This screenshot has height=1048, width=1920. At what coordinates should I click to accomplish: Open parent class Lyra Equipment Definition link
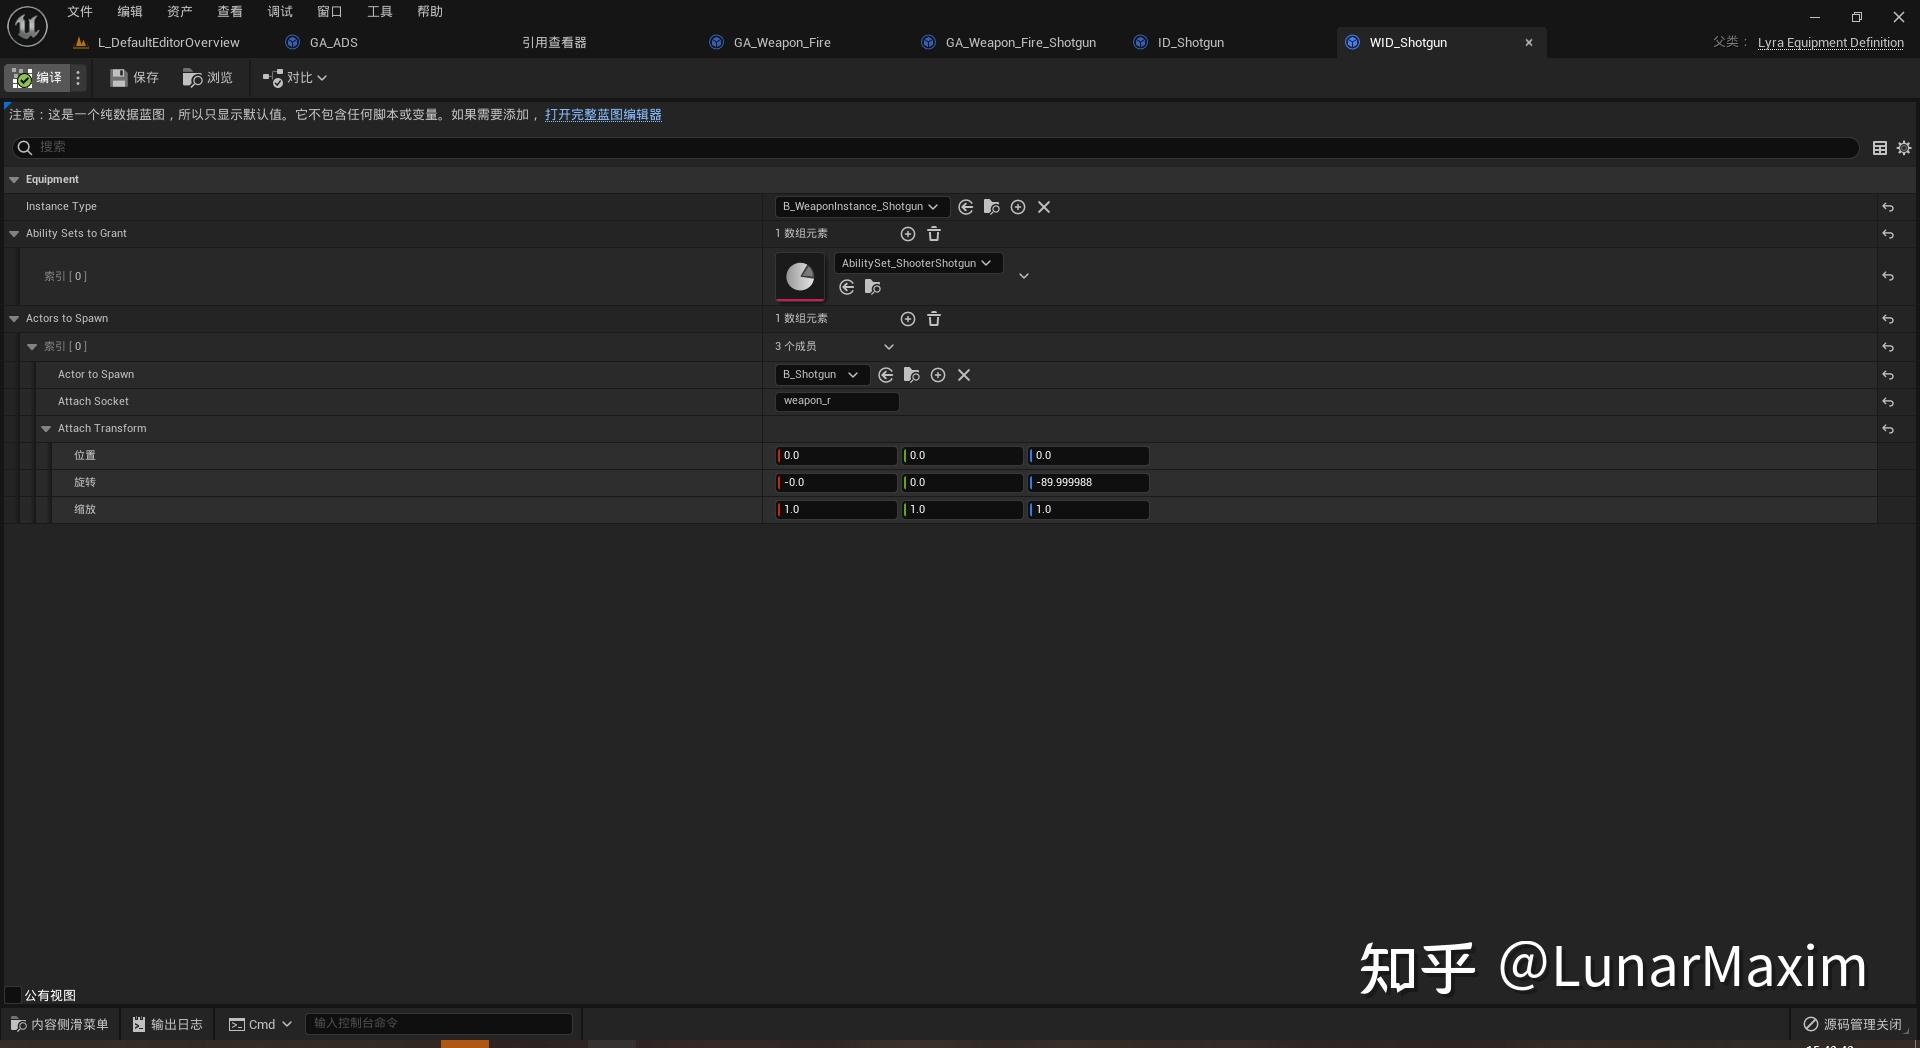(1830, 43)
